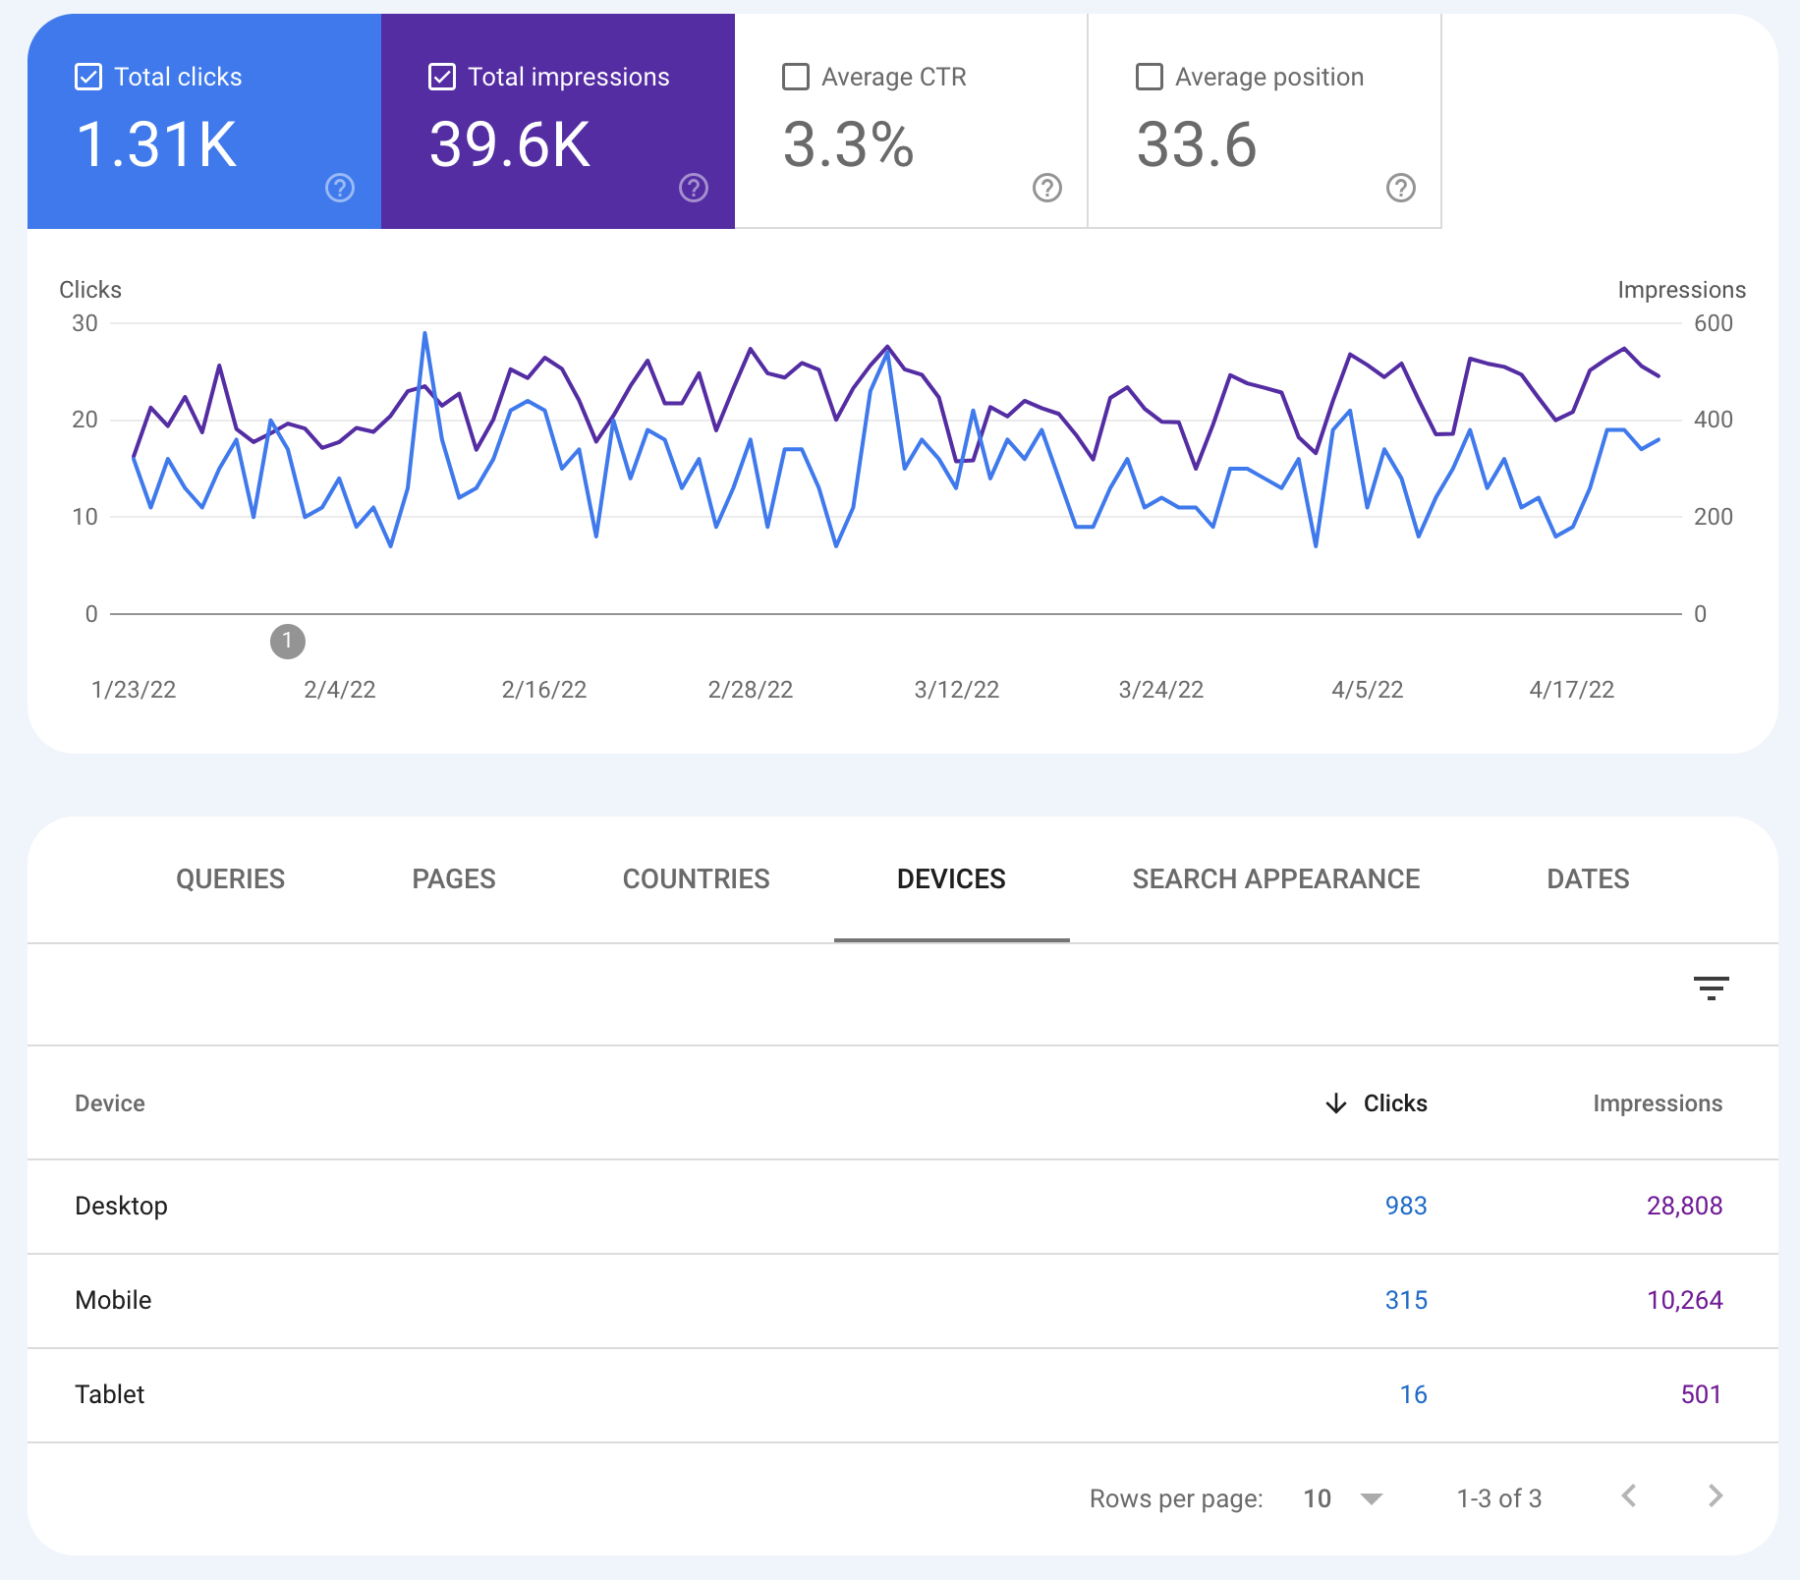Select the Devices tab
1800x1580 pixels.
[952, 879]
